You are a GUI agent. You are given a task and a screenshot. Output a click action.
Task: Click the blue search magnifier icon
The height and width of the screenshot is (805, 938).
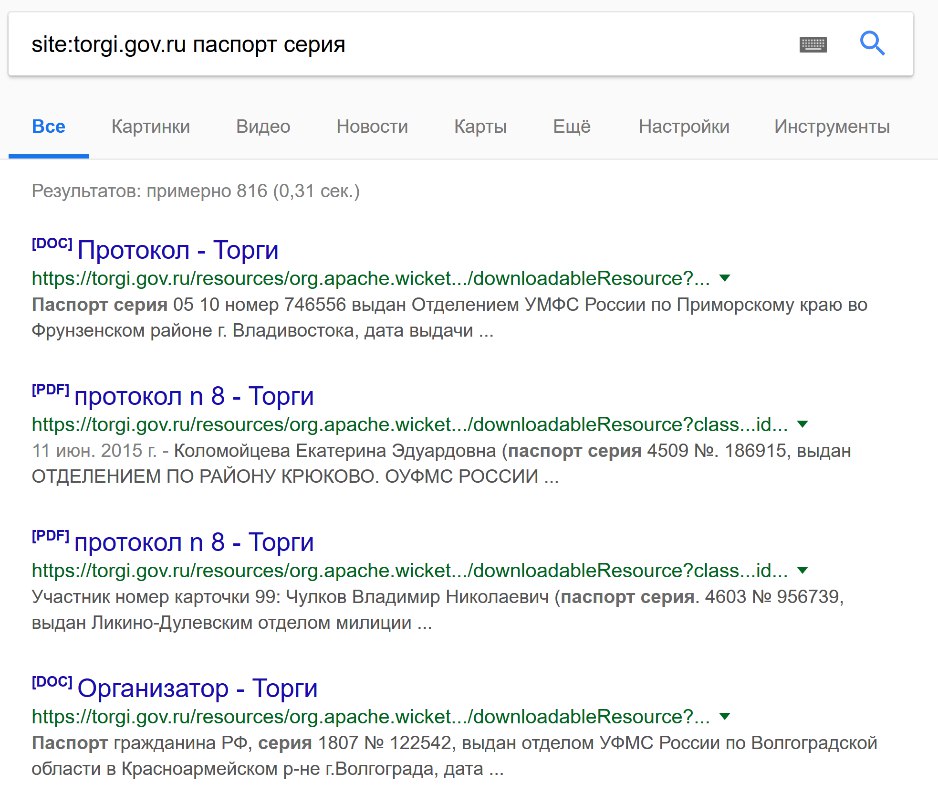872,44
